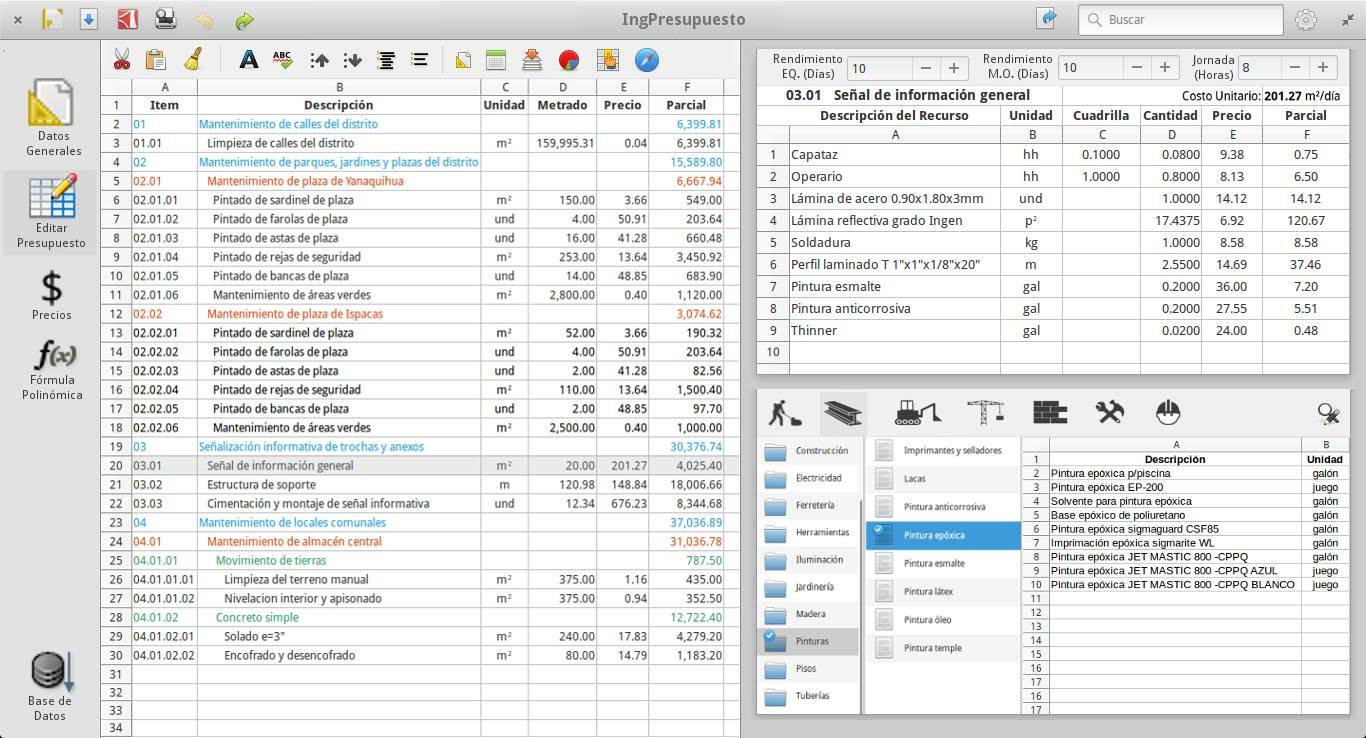Select the tower crane category icon
Image resolution: width=1366 pixels, height=738 pixels.
[985, 412]
